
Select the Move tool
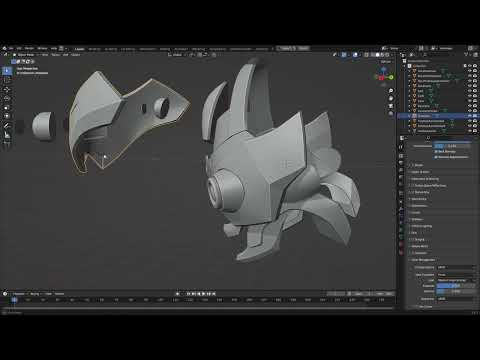pos(7,89)
